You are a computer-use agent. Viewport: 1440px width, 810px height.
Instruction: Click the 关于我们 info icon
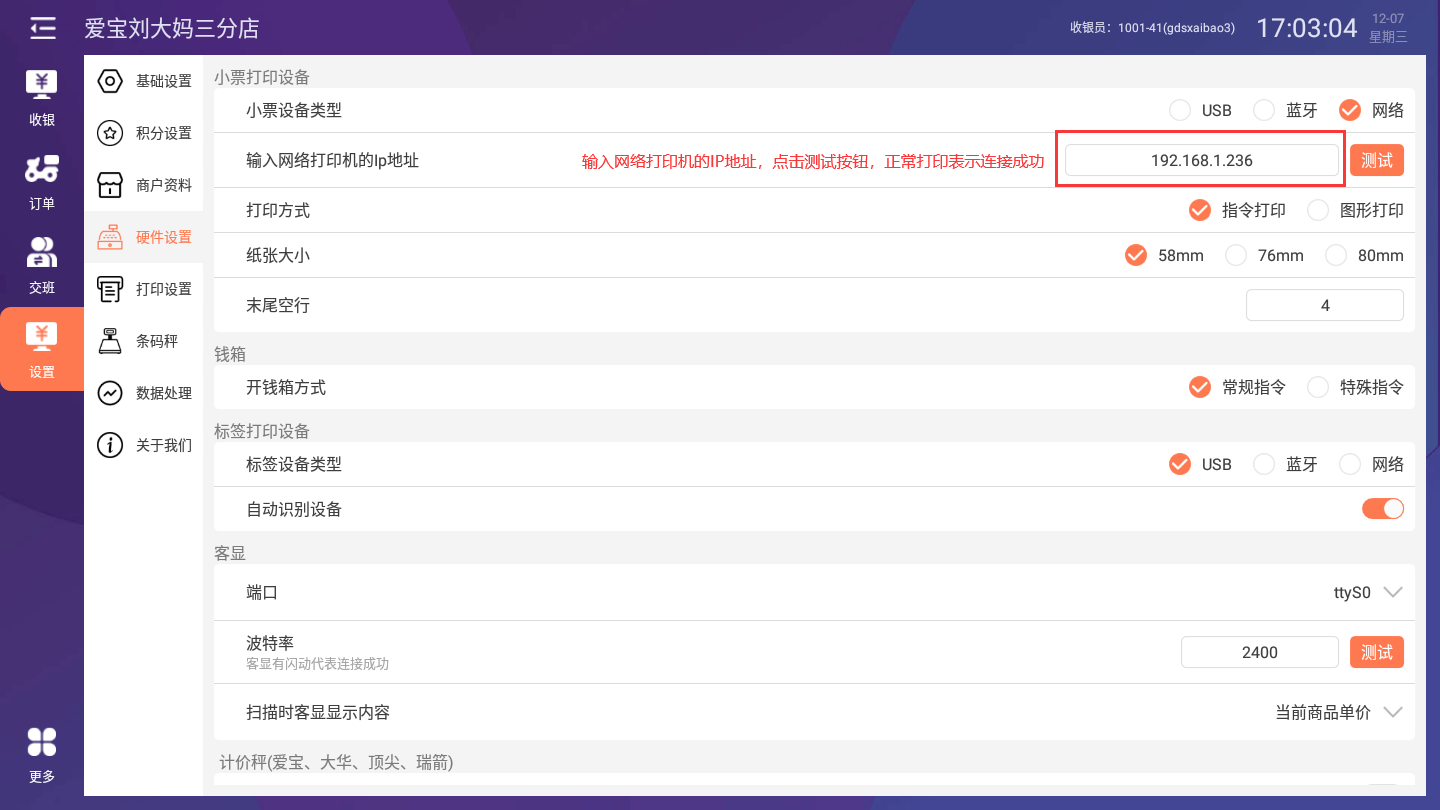coord(109,445)
